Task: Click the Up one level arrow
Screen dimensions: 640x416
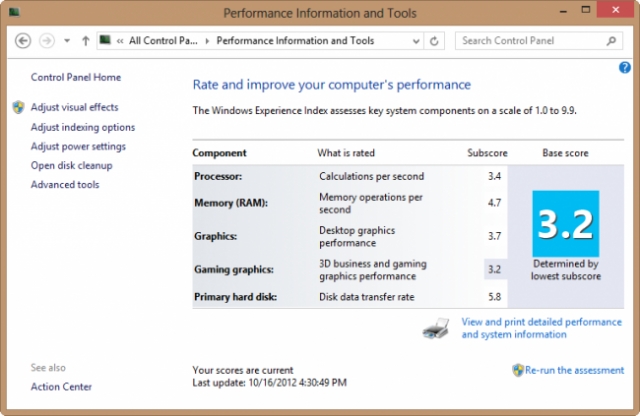Action: click(84, 41)
